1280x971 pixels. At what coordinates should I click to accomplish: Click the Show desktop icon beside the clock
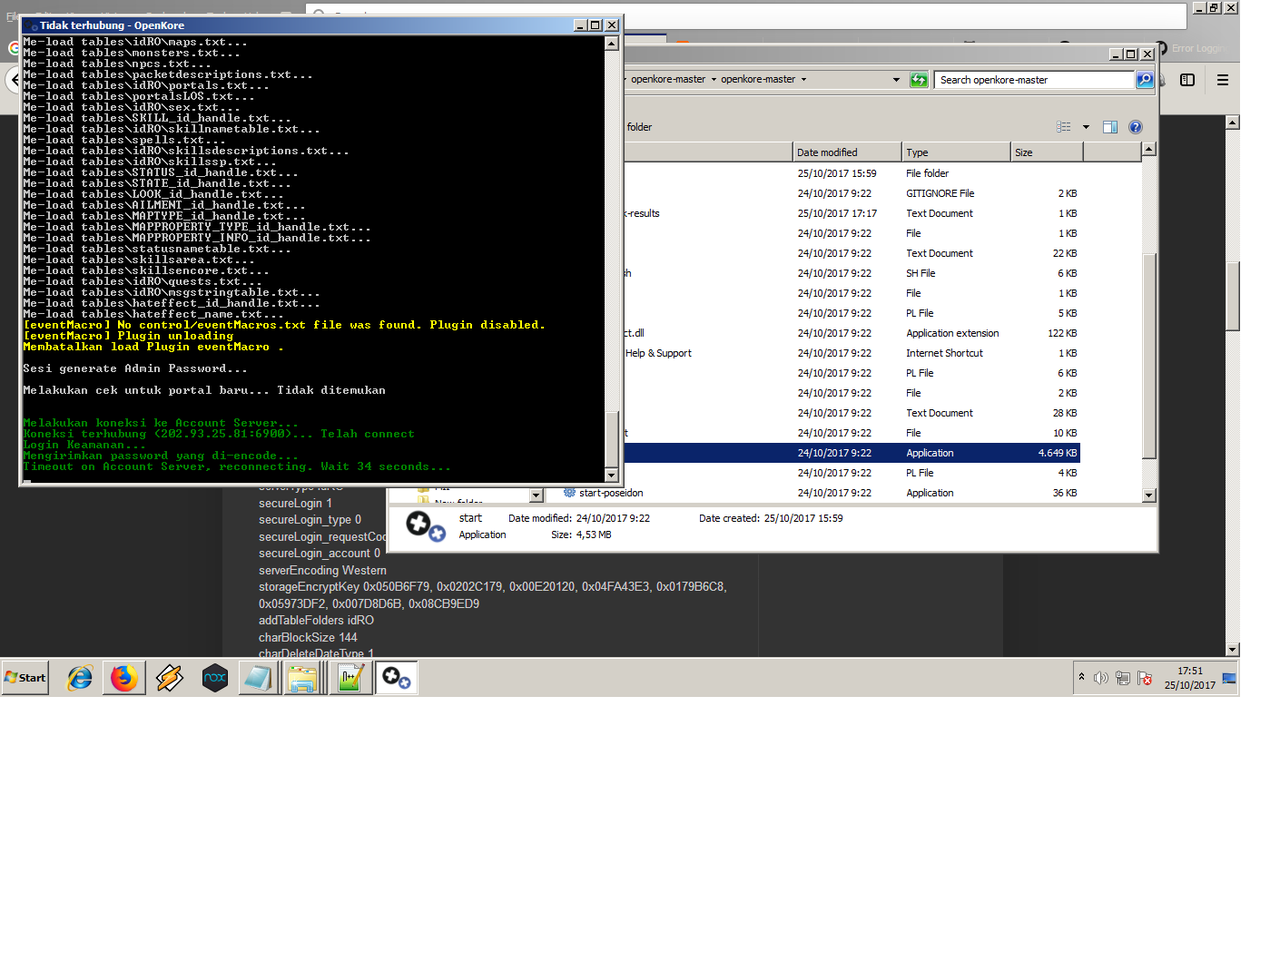click(1230, 678)
